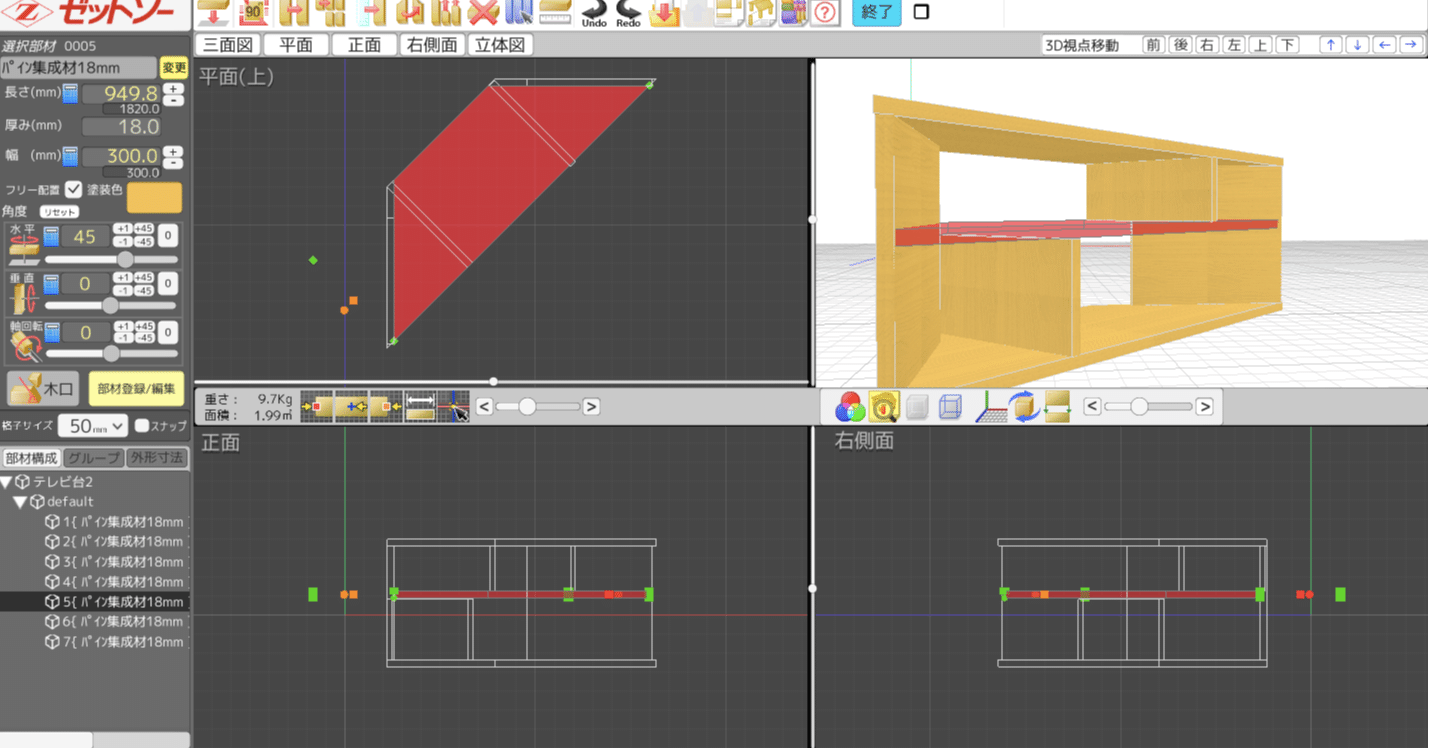Click the width calculator icon
The width and height of the screenshot is (1429, 748).
pos(70,156)
